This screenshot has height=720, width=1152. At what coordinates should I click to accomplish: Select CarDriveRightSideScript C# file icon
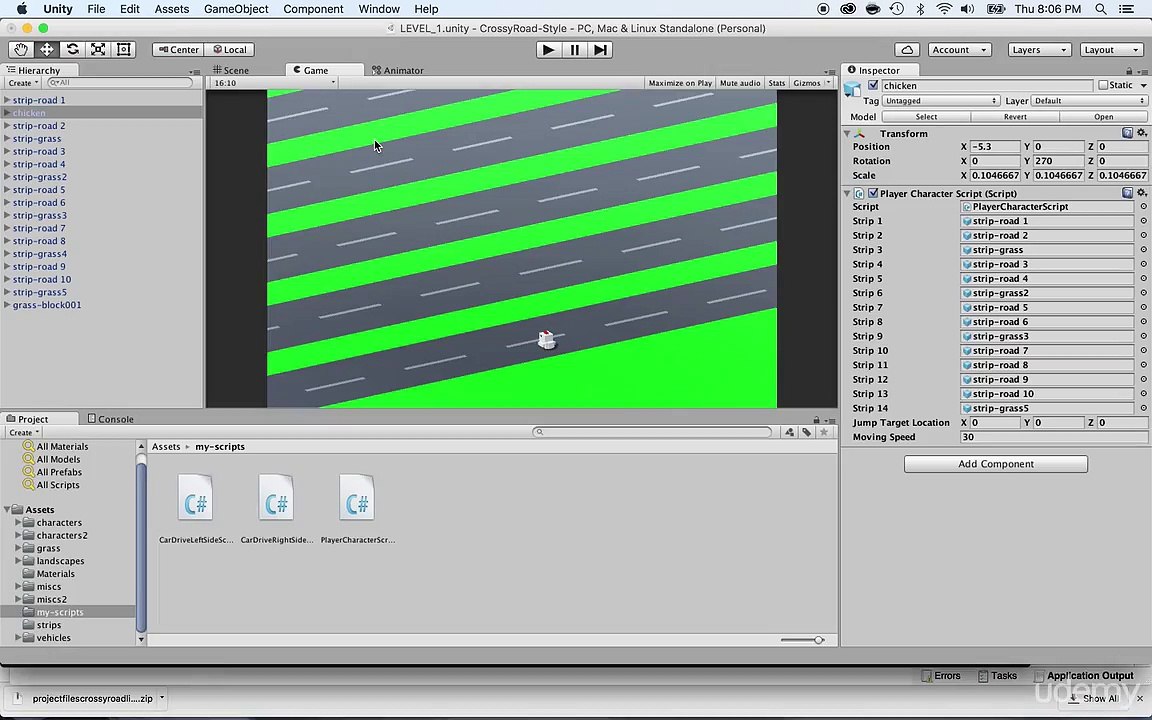click(276, 499)
